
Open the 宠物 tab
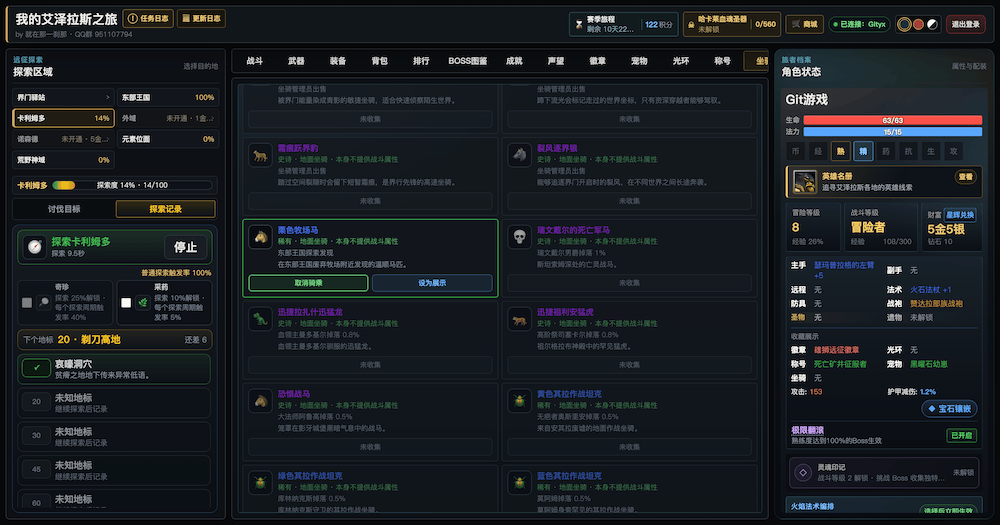[639, 61]
